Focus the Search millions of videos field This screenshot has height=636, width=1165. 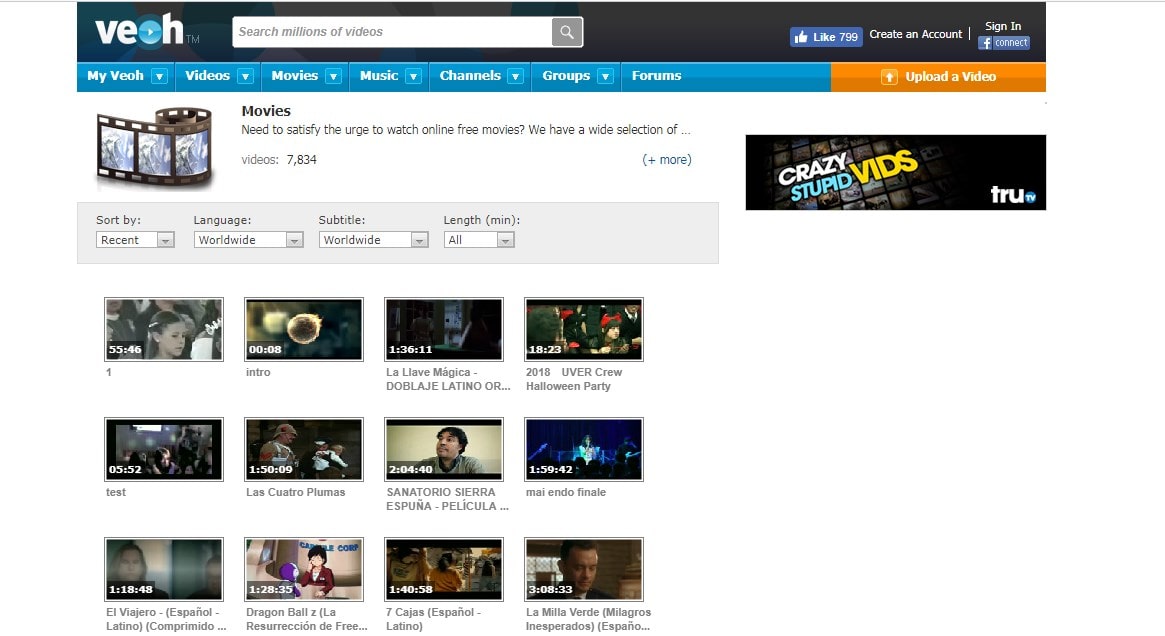392,32
